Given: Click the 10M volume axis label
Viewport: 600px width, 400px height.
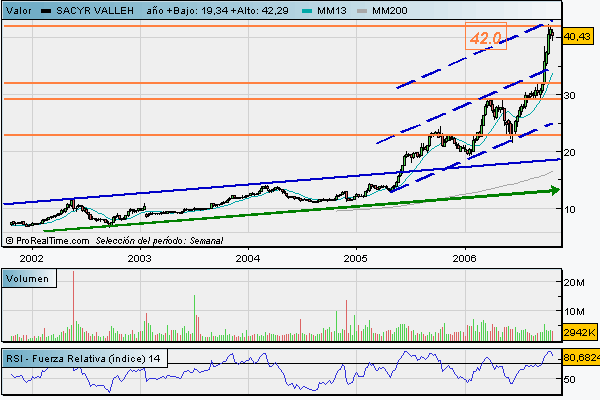Looking at the screenshot, I should [x=574, y=312].
